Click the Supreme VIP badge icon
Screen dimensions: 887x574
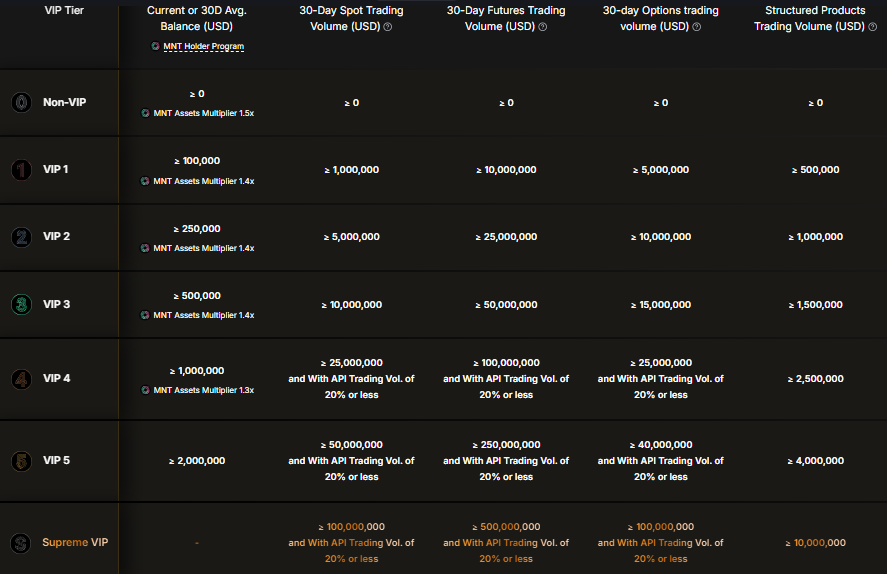21,543
